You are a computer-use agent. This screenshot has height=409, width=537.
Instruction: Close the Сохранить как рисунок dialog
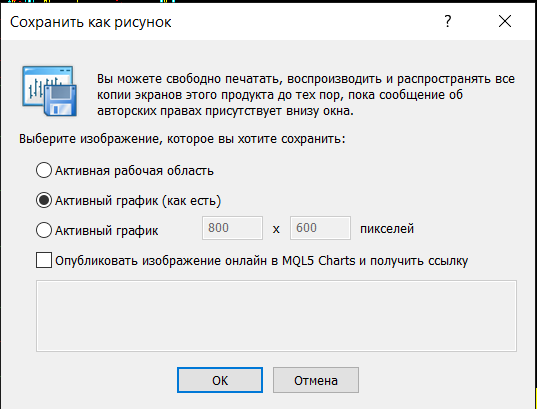pyautogui.click(x=505, y=21)
